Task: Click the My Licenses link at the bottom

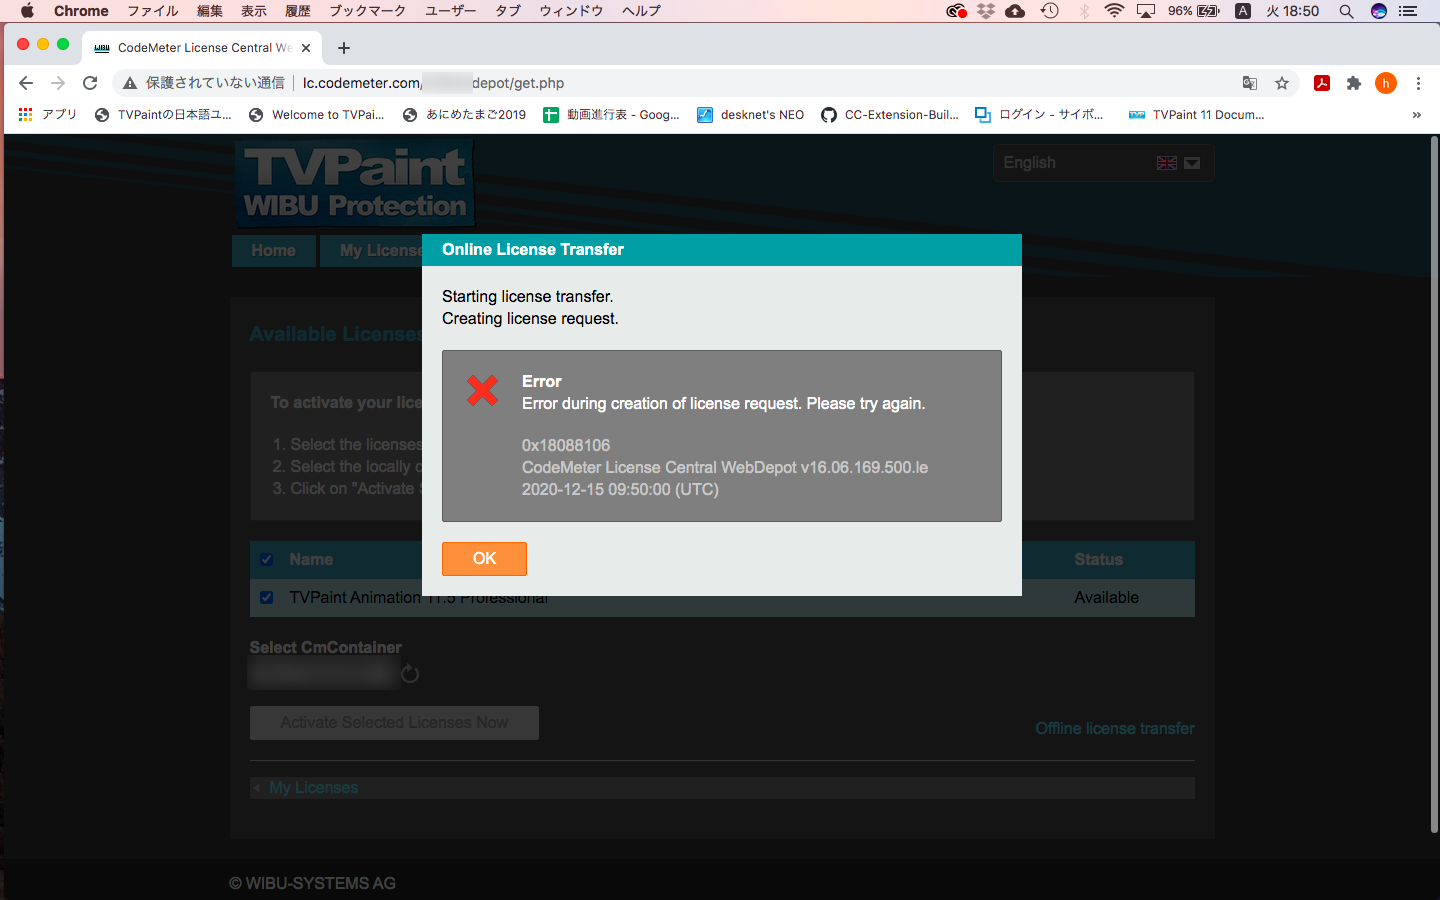Action: coord(313,788)
